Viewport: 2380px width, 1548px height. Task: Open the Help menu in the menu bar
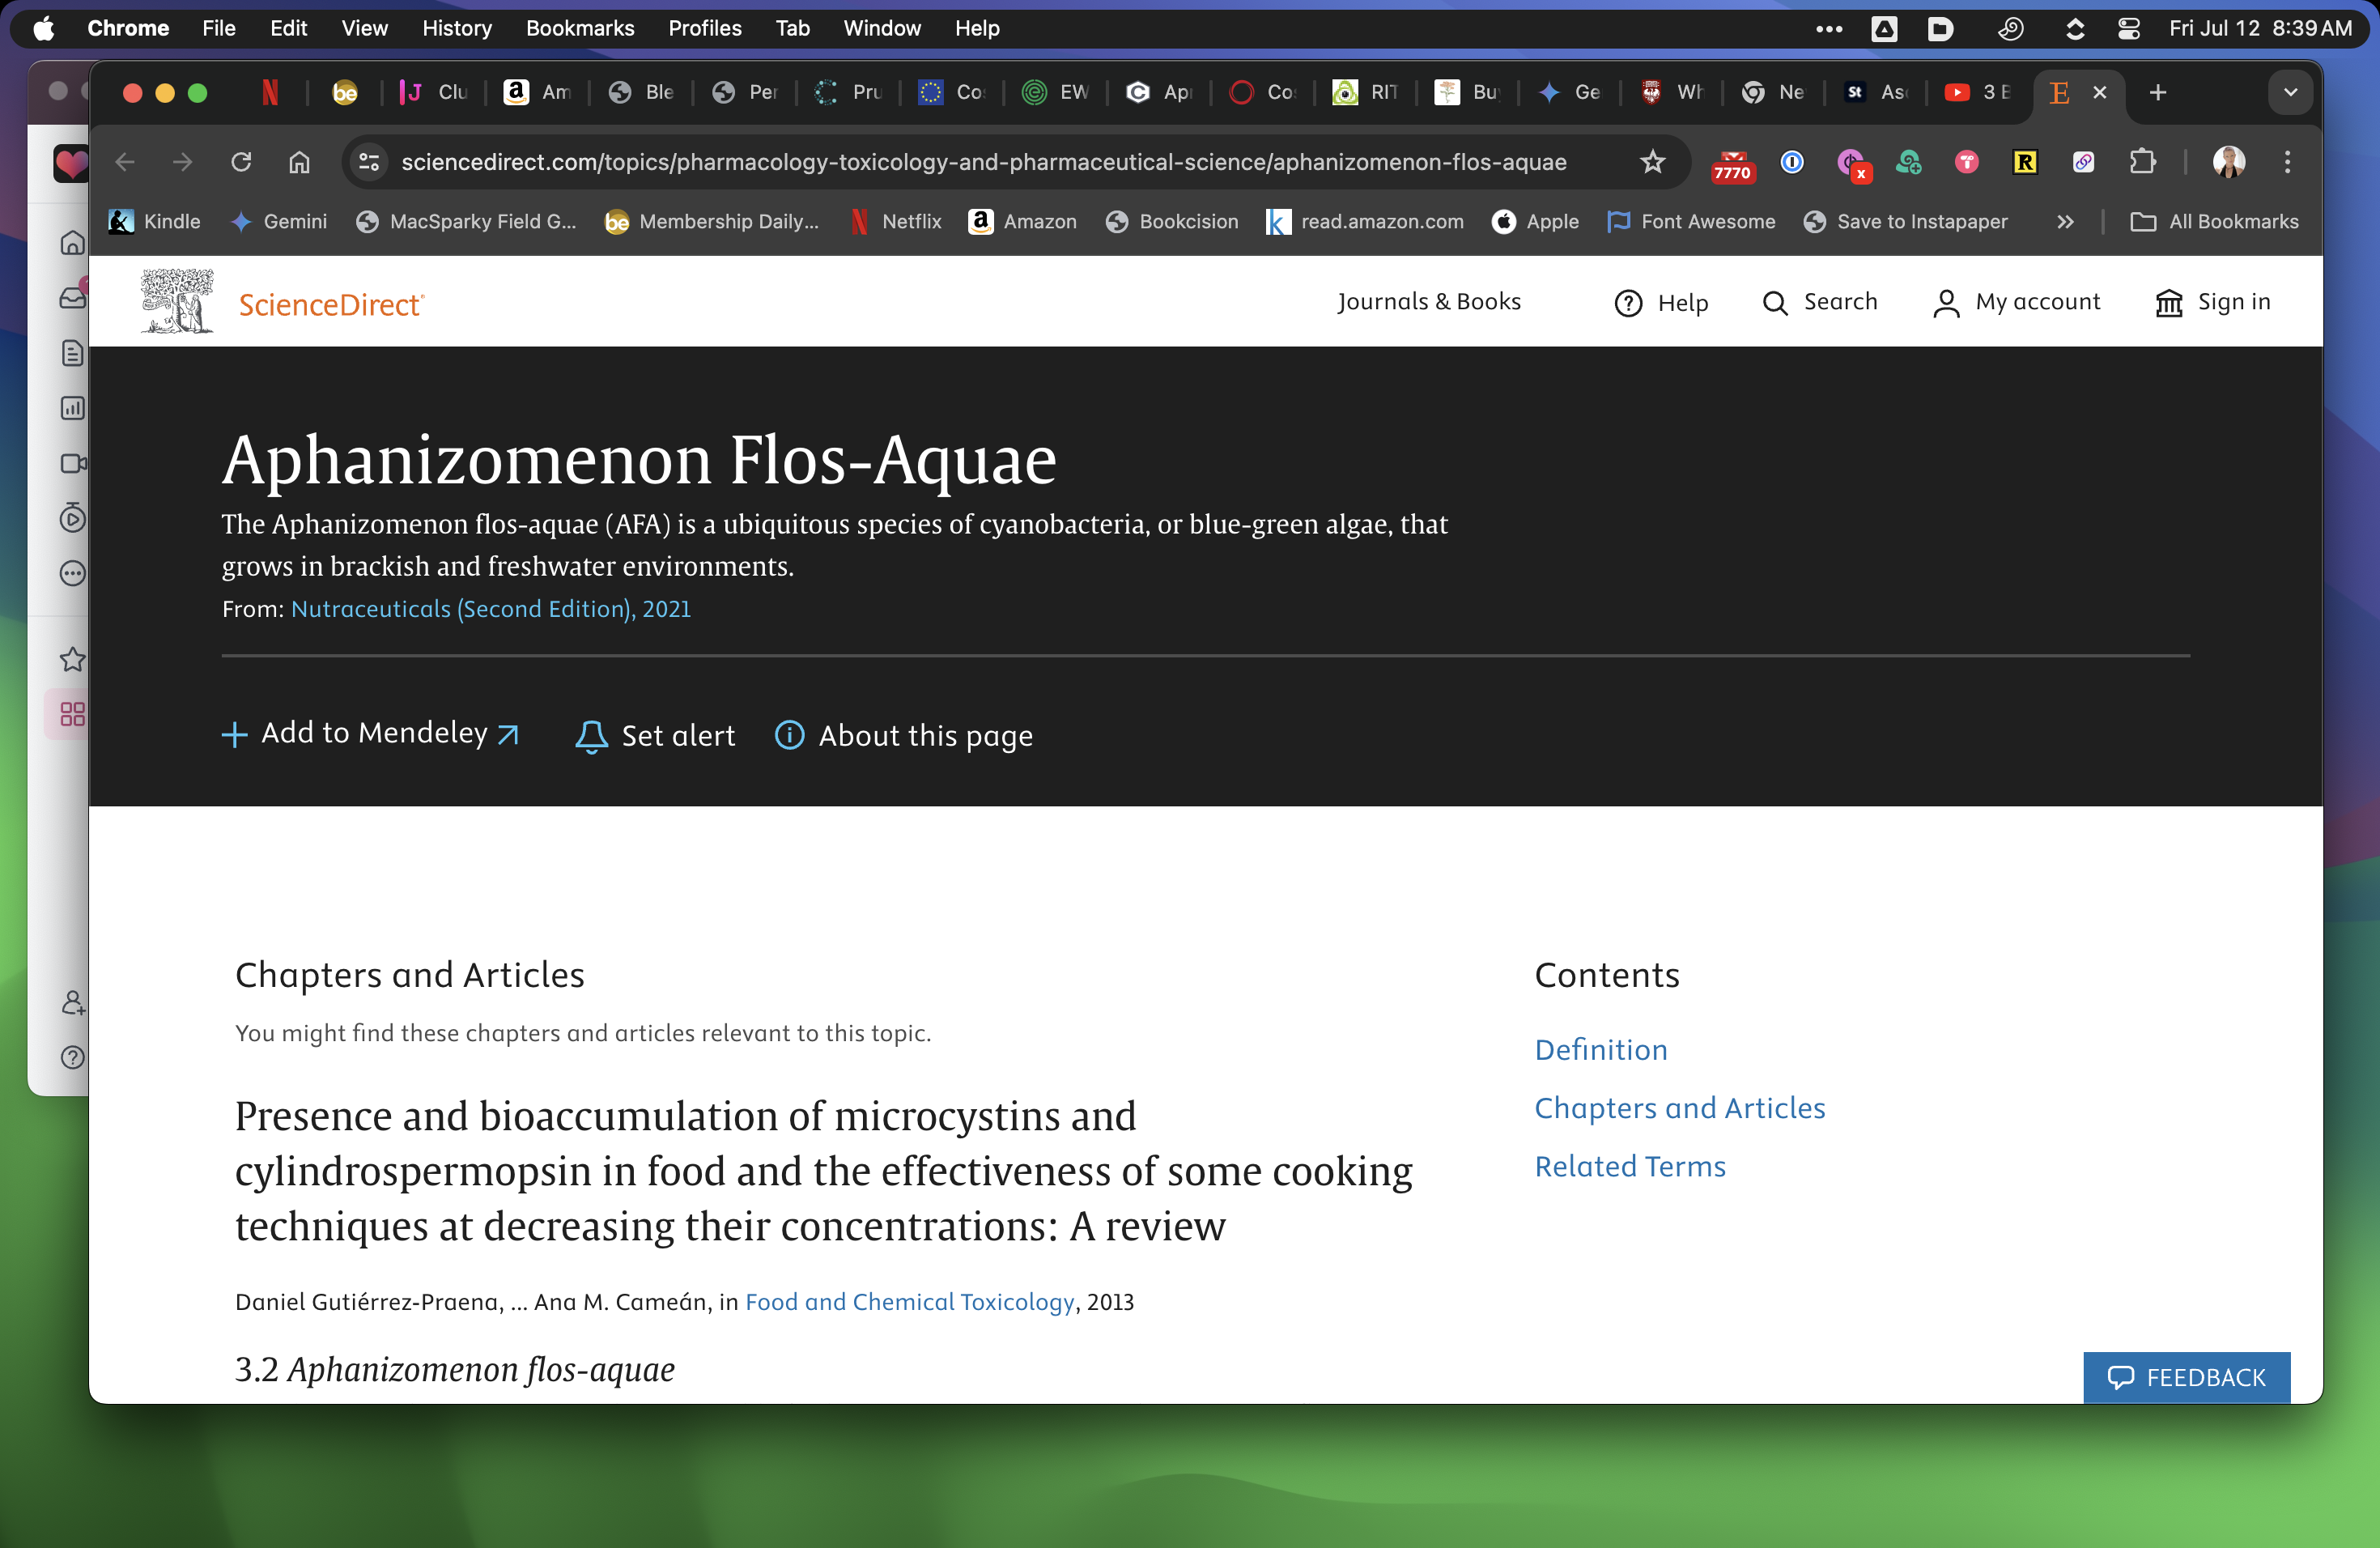(977, 29)
